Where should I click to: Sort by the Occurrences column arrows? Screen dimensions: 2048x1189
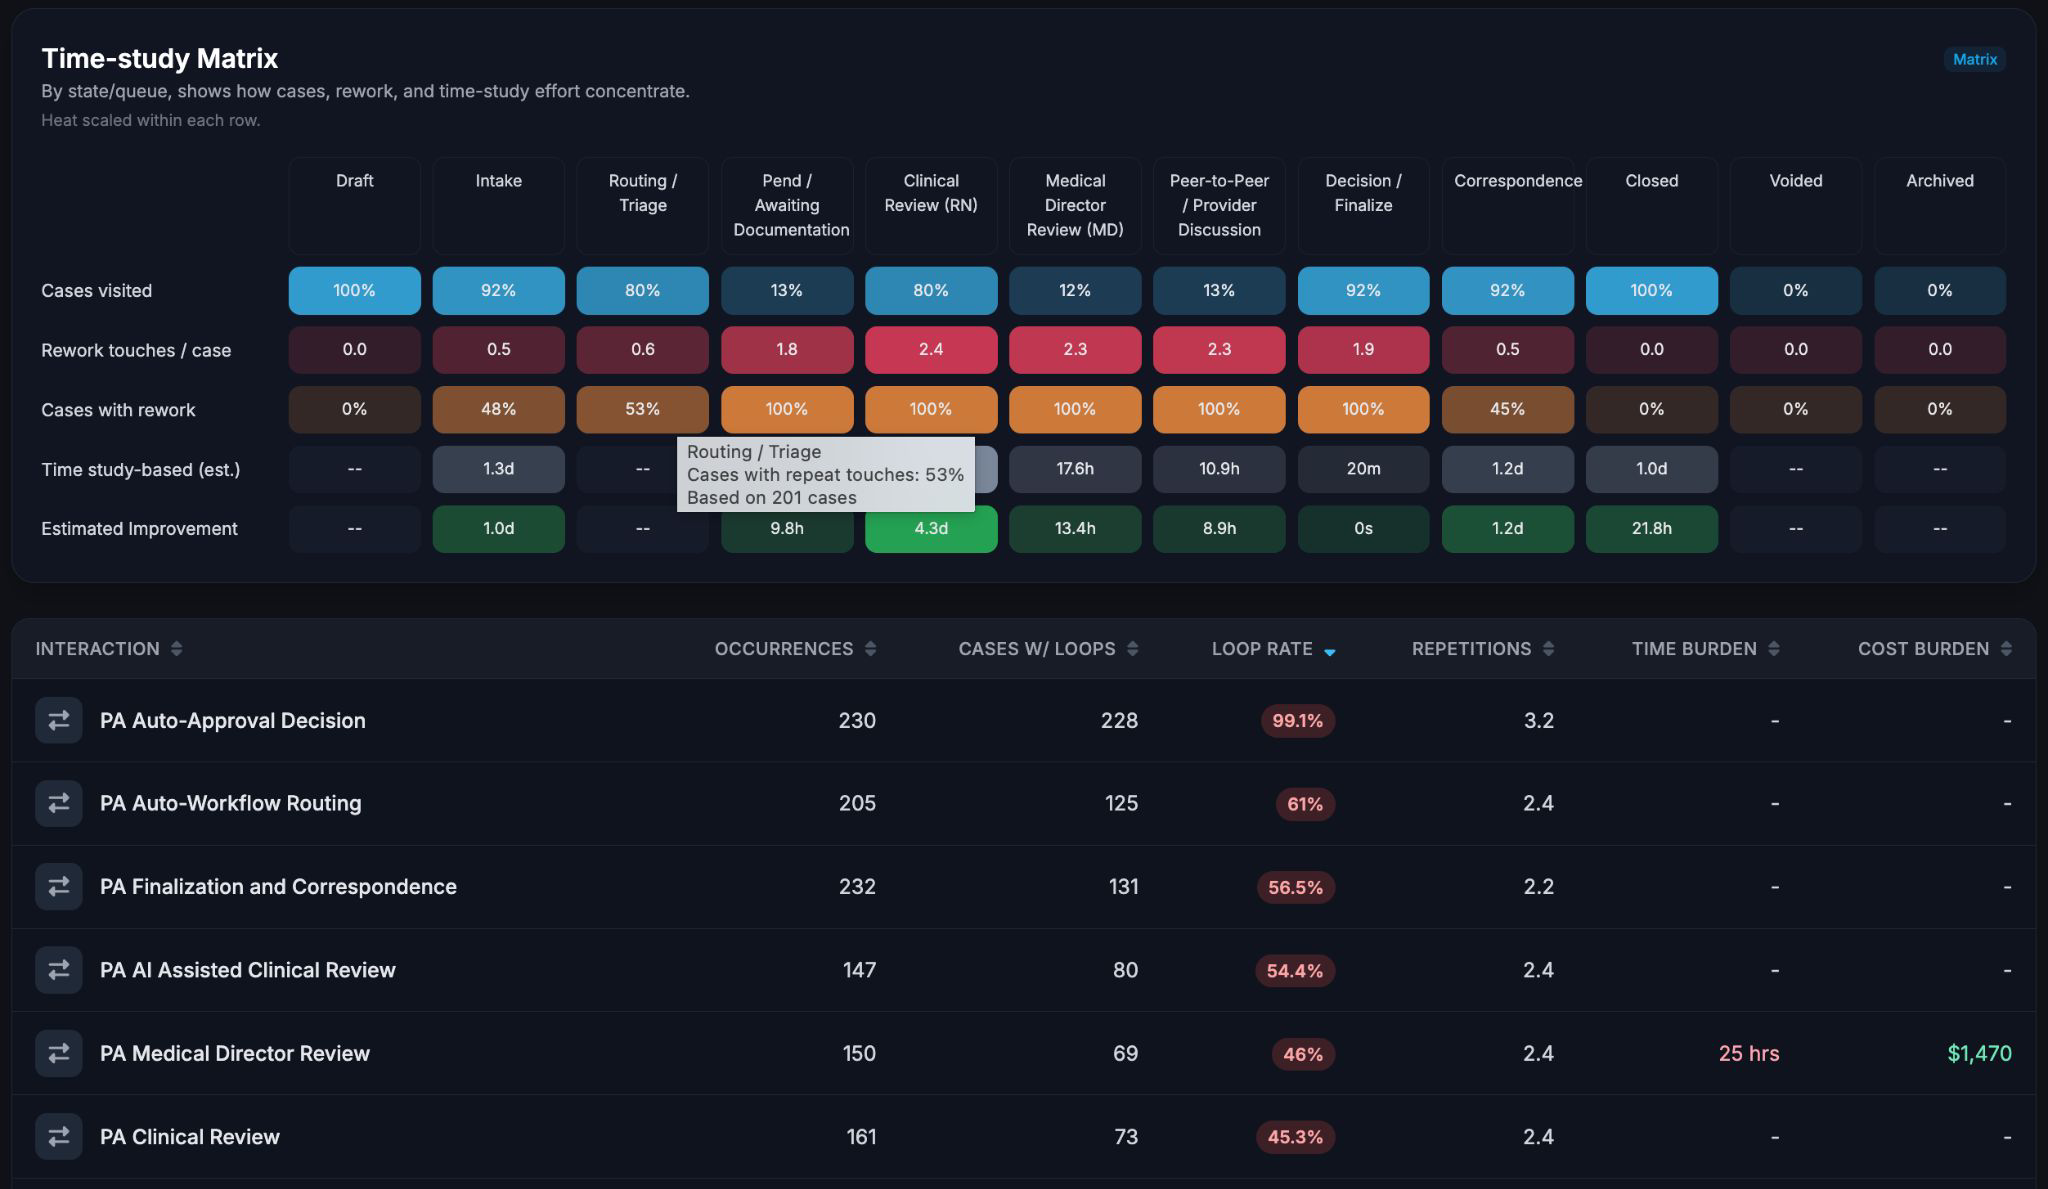point(870,649)
